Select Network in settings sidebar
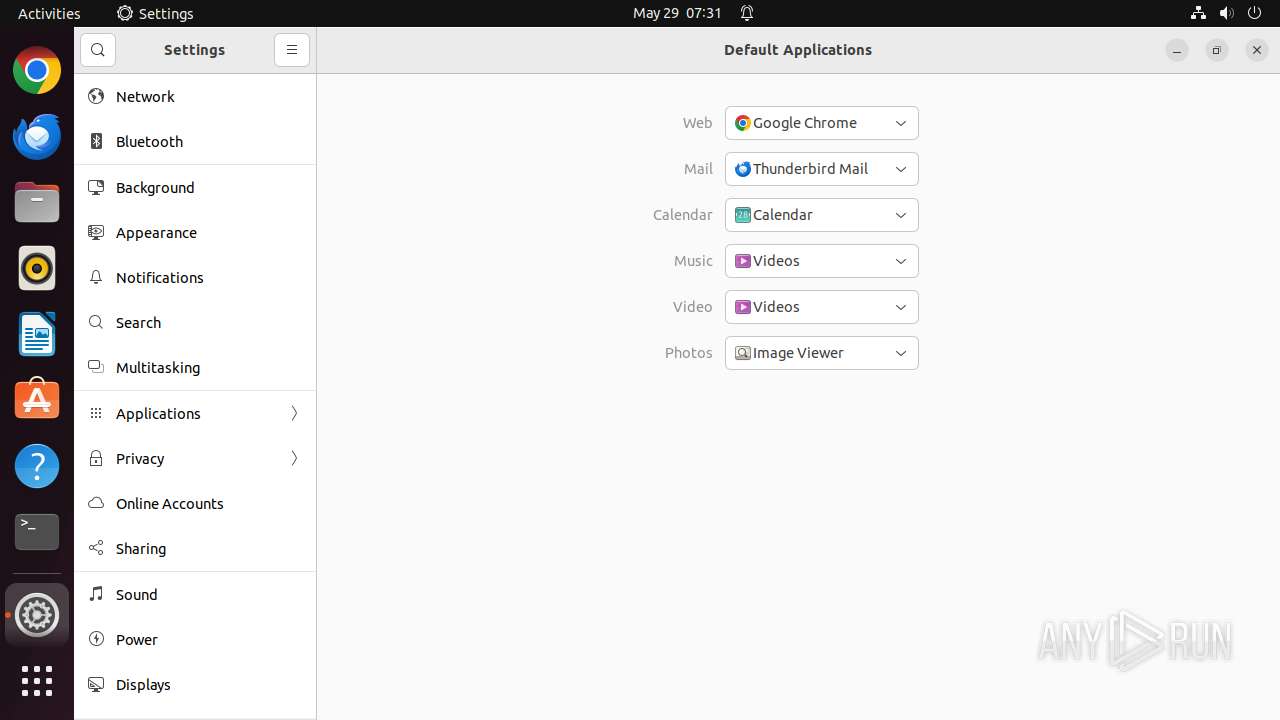Screen dimensions: 1280x720 click(195, 97)
